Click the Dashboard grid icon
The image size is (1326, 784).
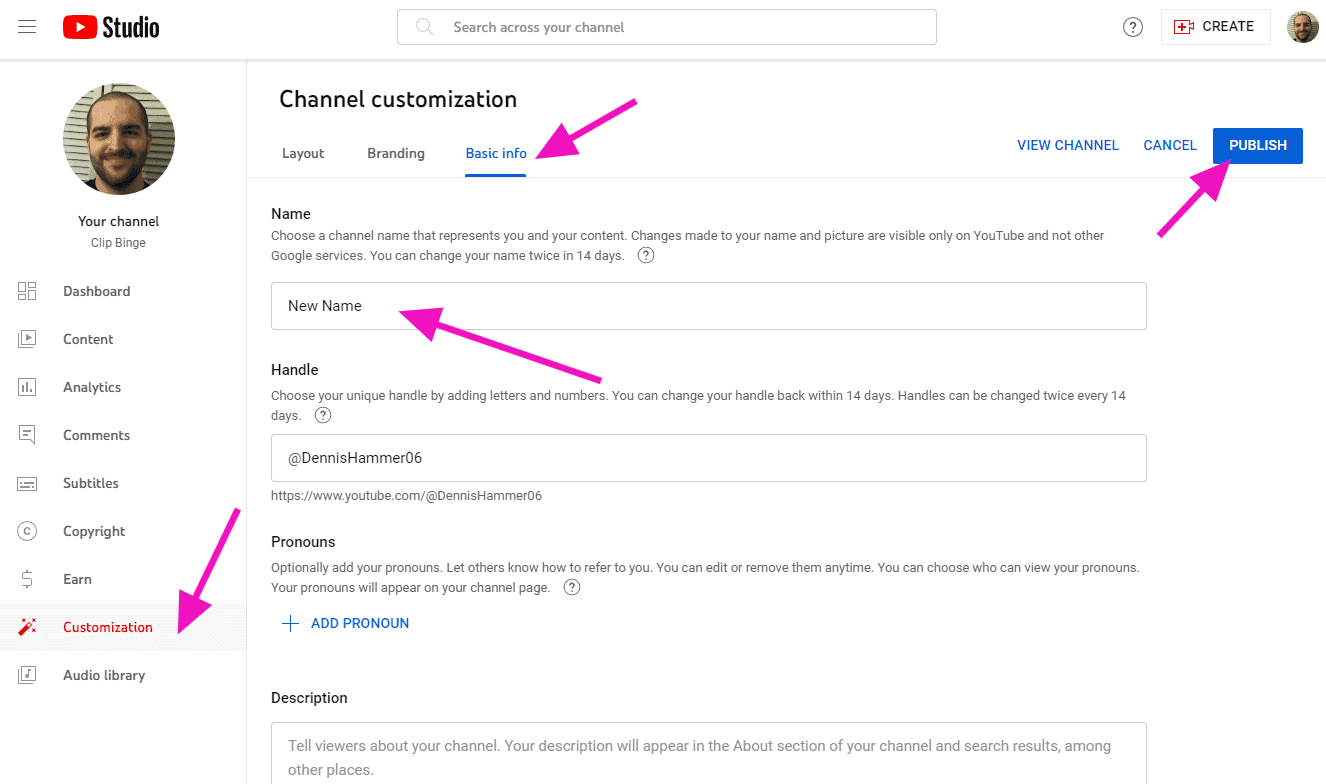coord(27,291)
